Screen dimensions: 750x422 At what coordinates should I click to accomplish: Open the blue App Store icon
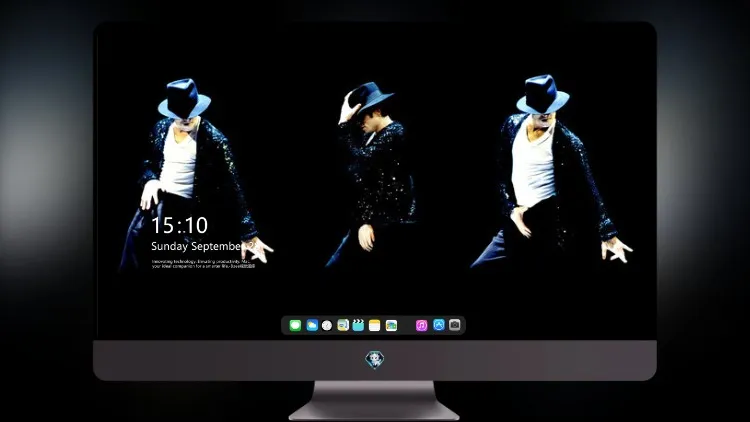click(439, 325)
